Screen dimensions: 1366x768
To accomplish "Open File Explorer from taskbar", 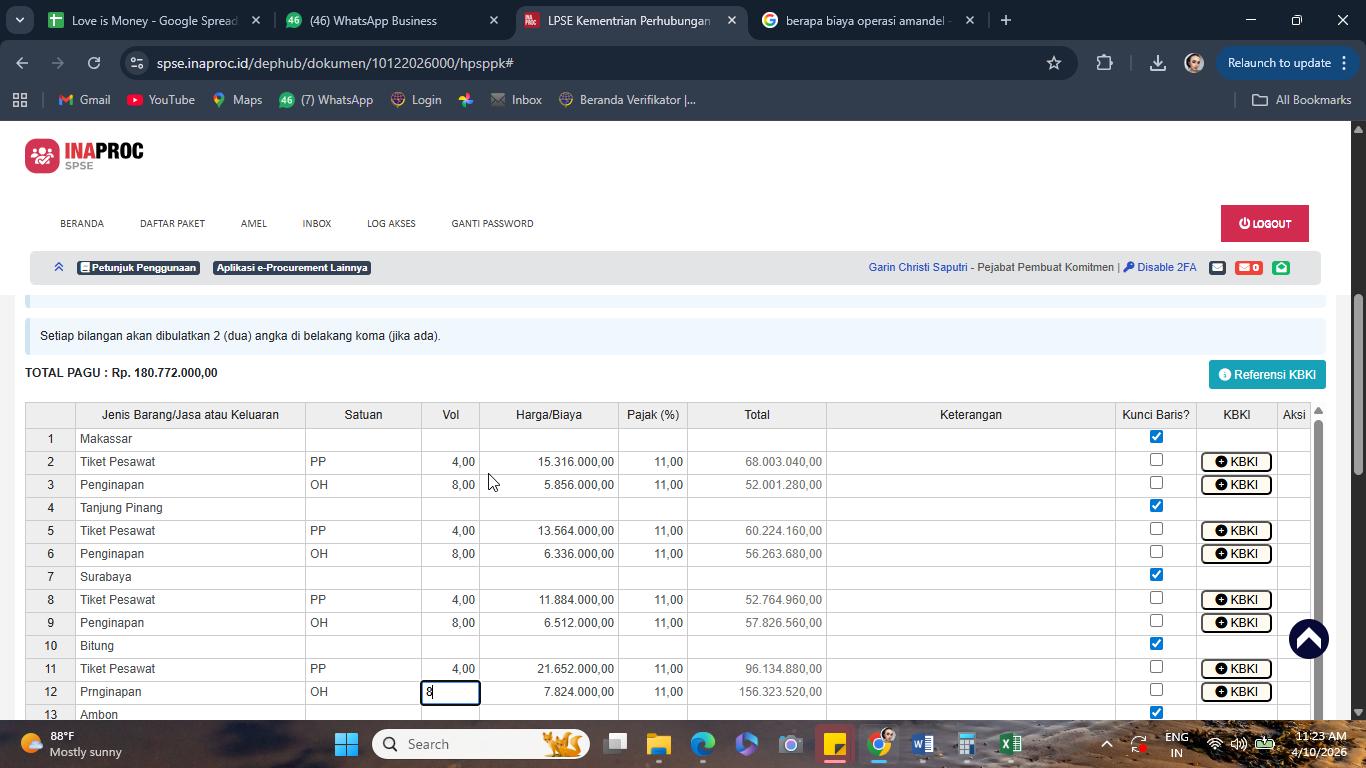I will (x=658, y=744).
